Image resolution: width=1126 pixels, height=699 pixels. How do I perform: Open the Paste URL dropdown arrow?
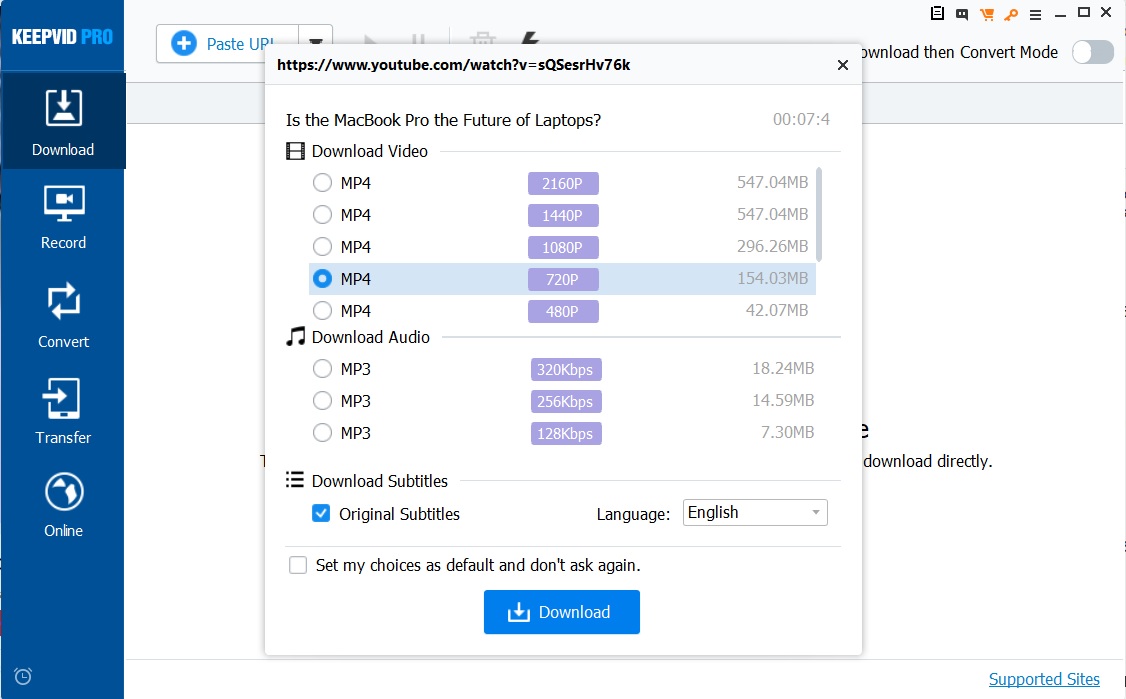coord(315,43)
